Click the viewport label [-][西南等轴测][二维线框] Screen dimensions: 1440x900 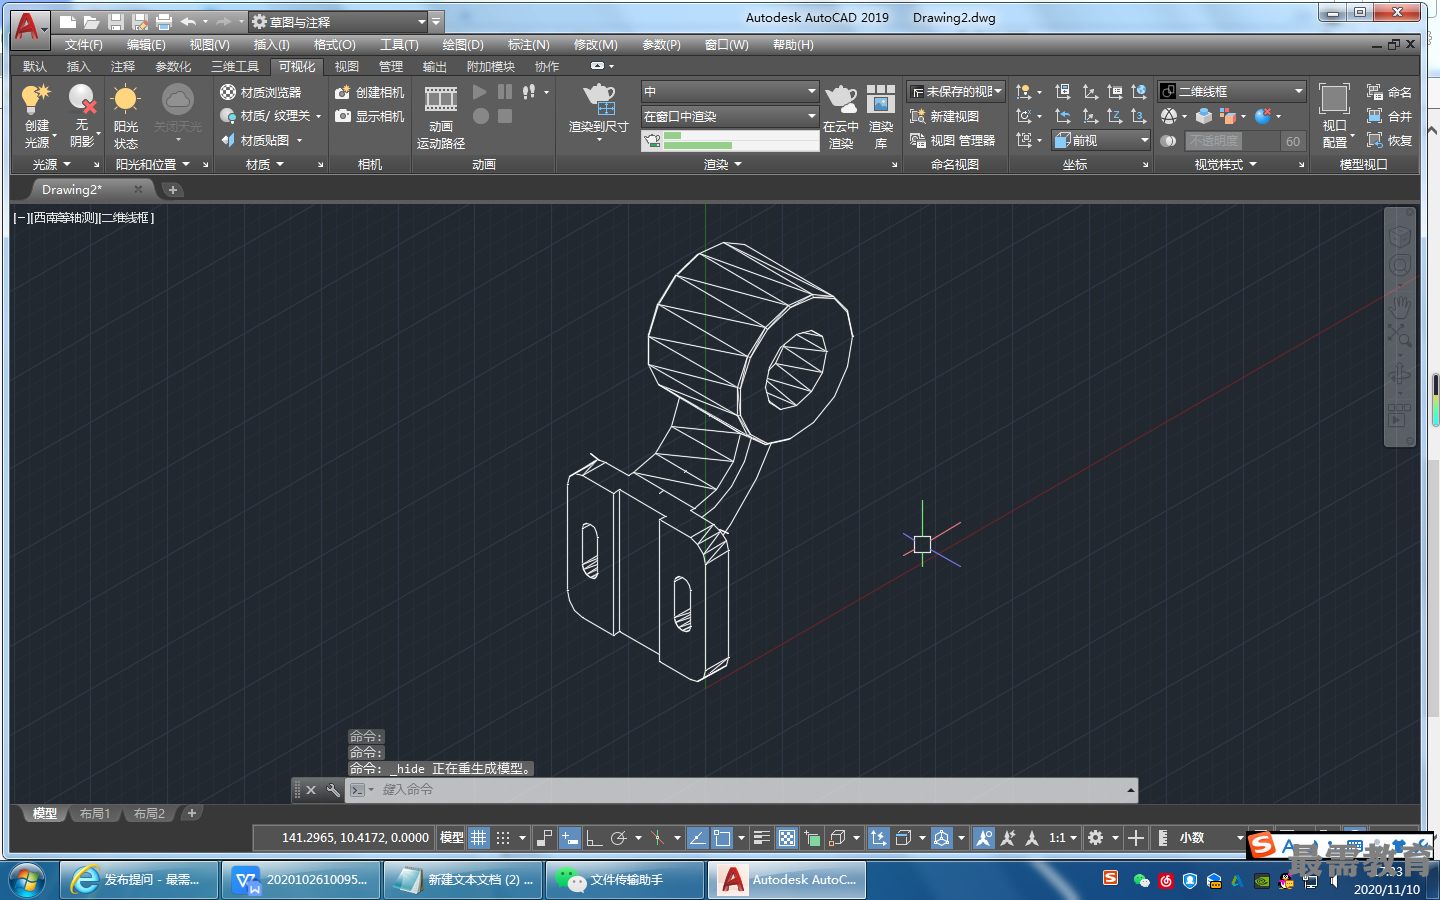click(84, 217)
